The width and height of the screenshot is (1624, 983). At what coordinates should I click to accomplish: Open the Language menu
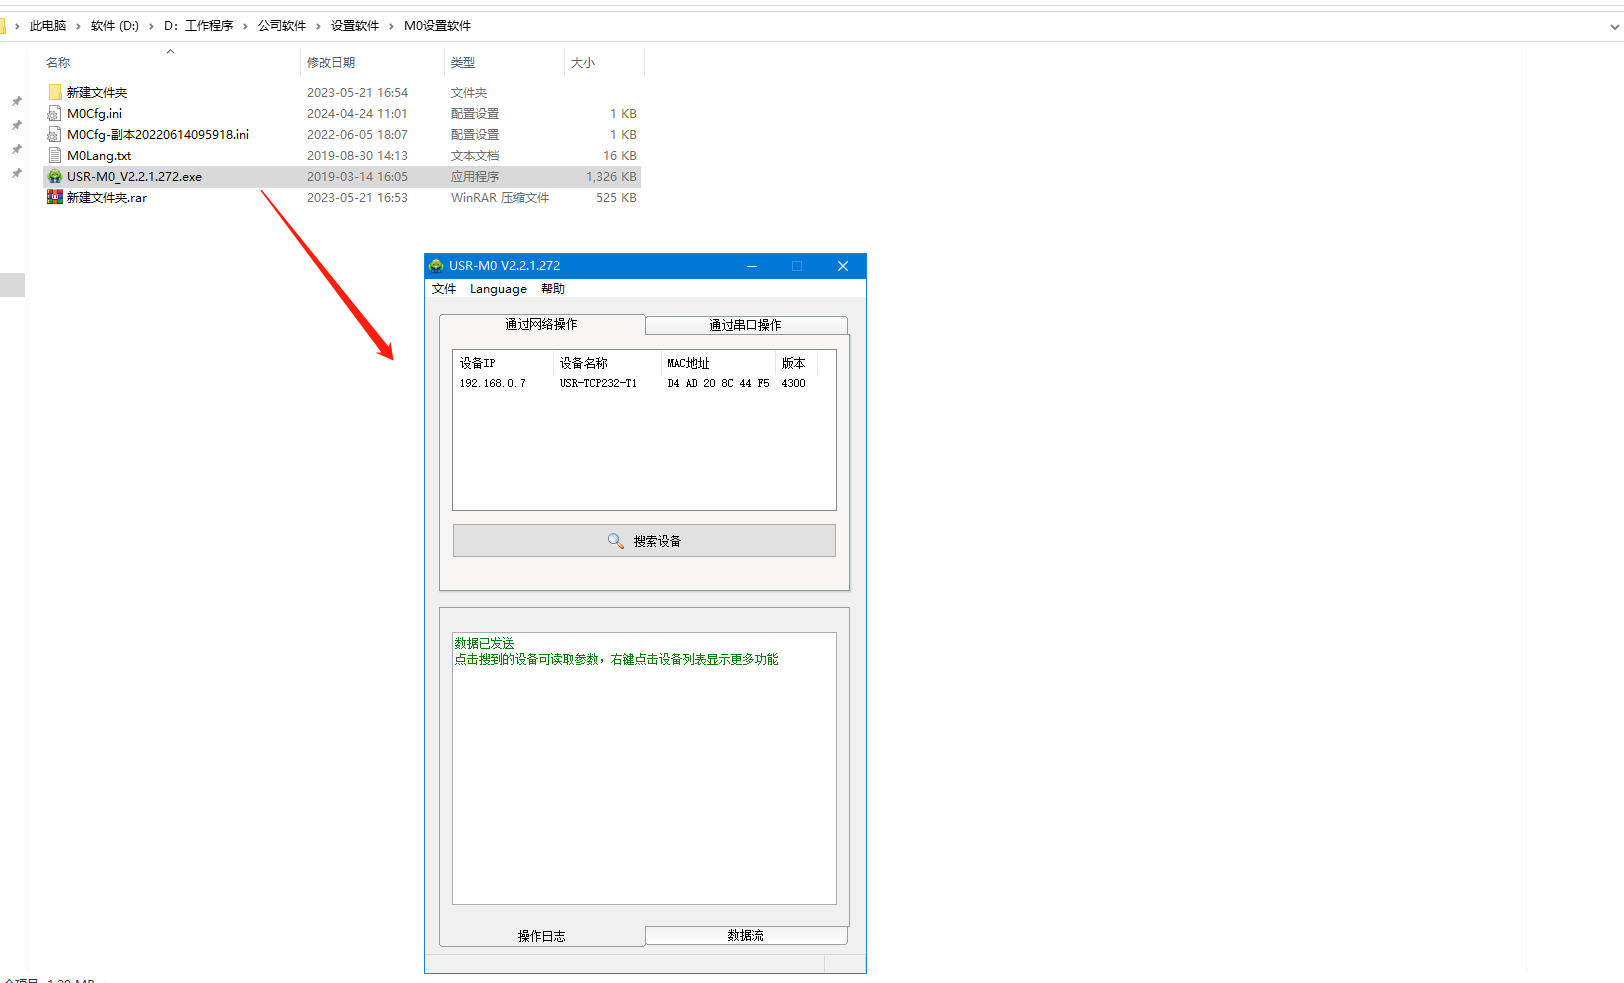pyautogui.click(x=498, y=289)
